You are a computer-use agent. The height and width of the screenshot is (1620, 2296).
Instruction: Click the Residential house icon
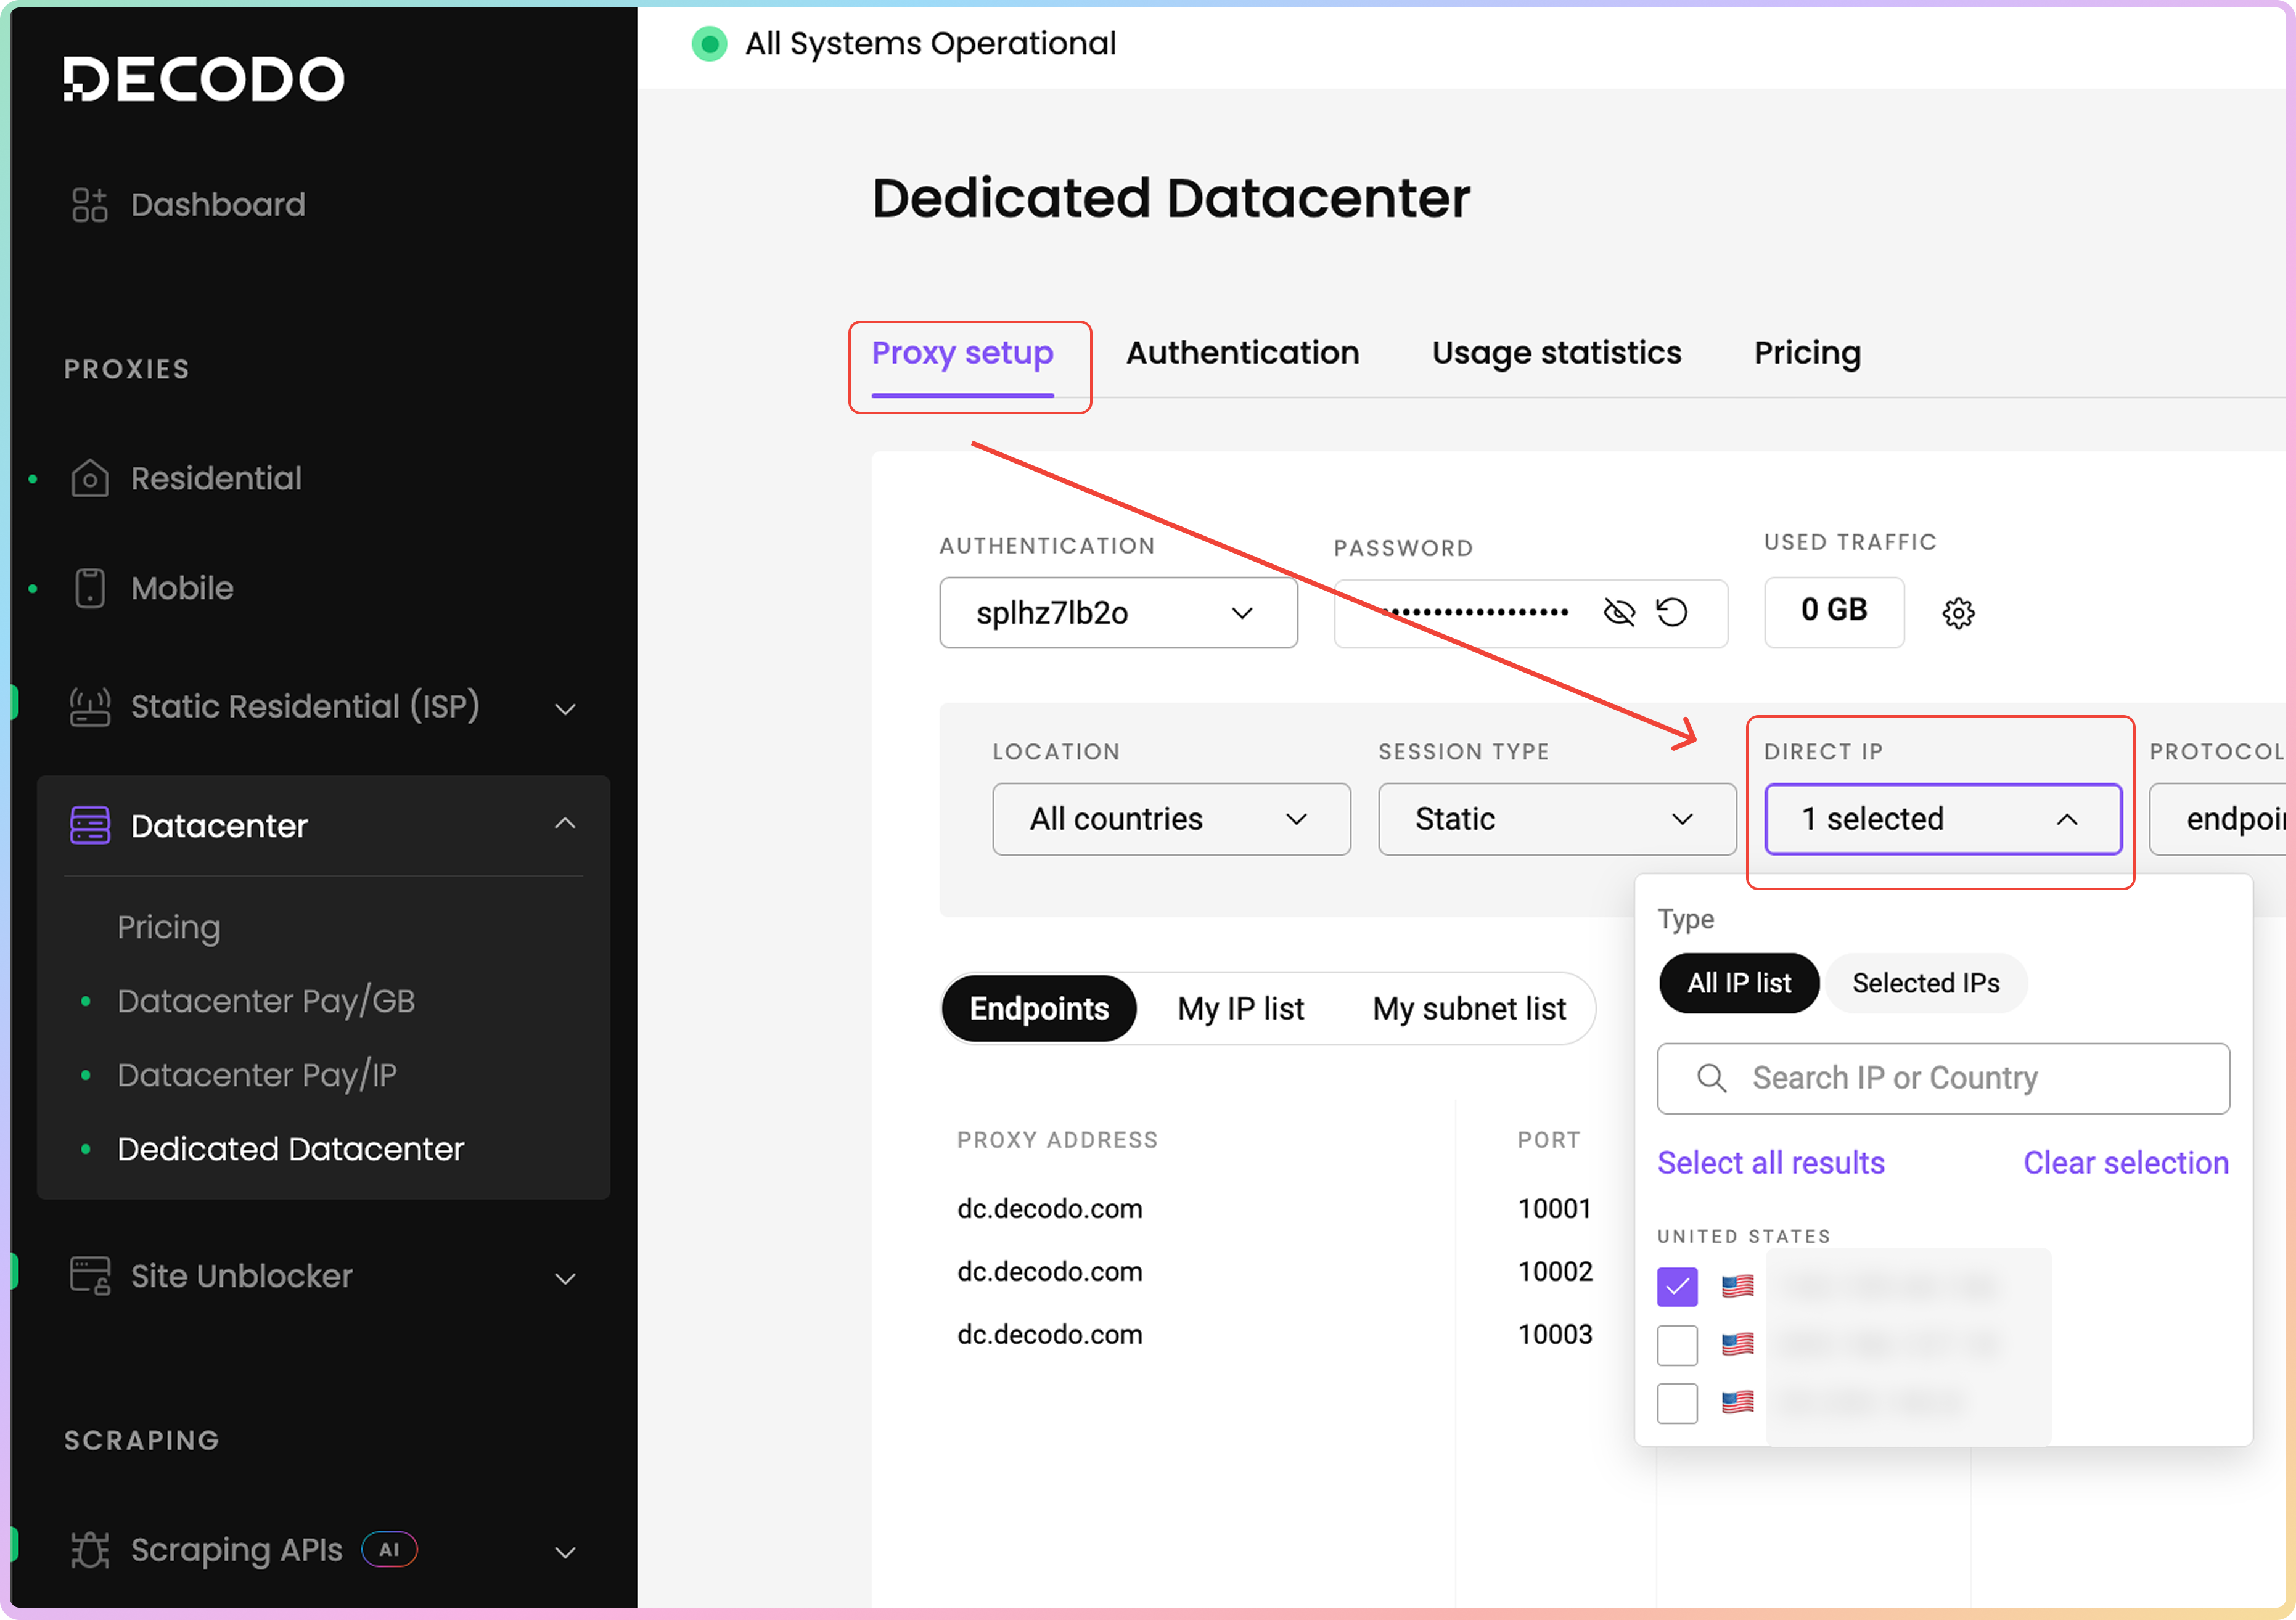[x=89, y=478]
